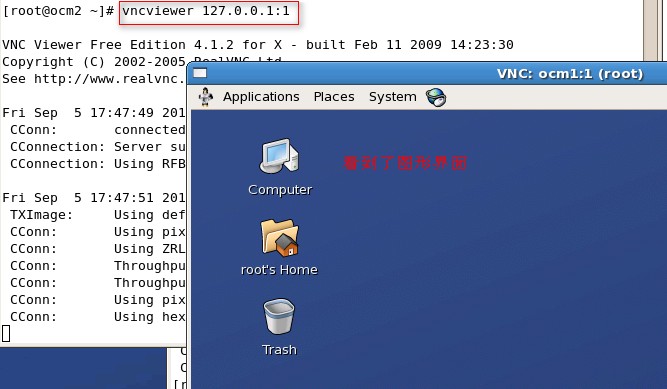Image resolution: width=667 pixels, height=389 pixels.
Task: Click the Trash label text
Action: coord(279,350)
